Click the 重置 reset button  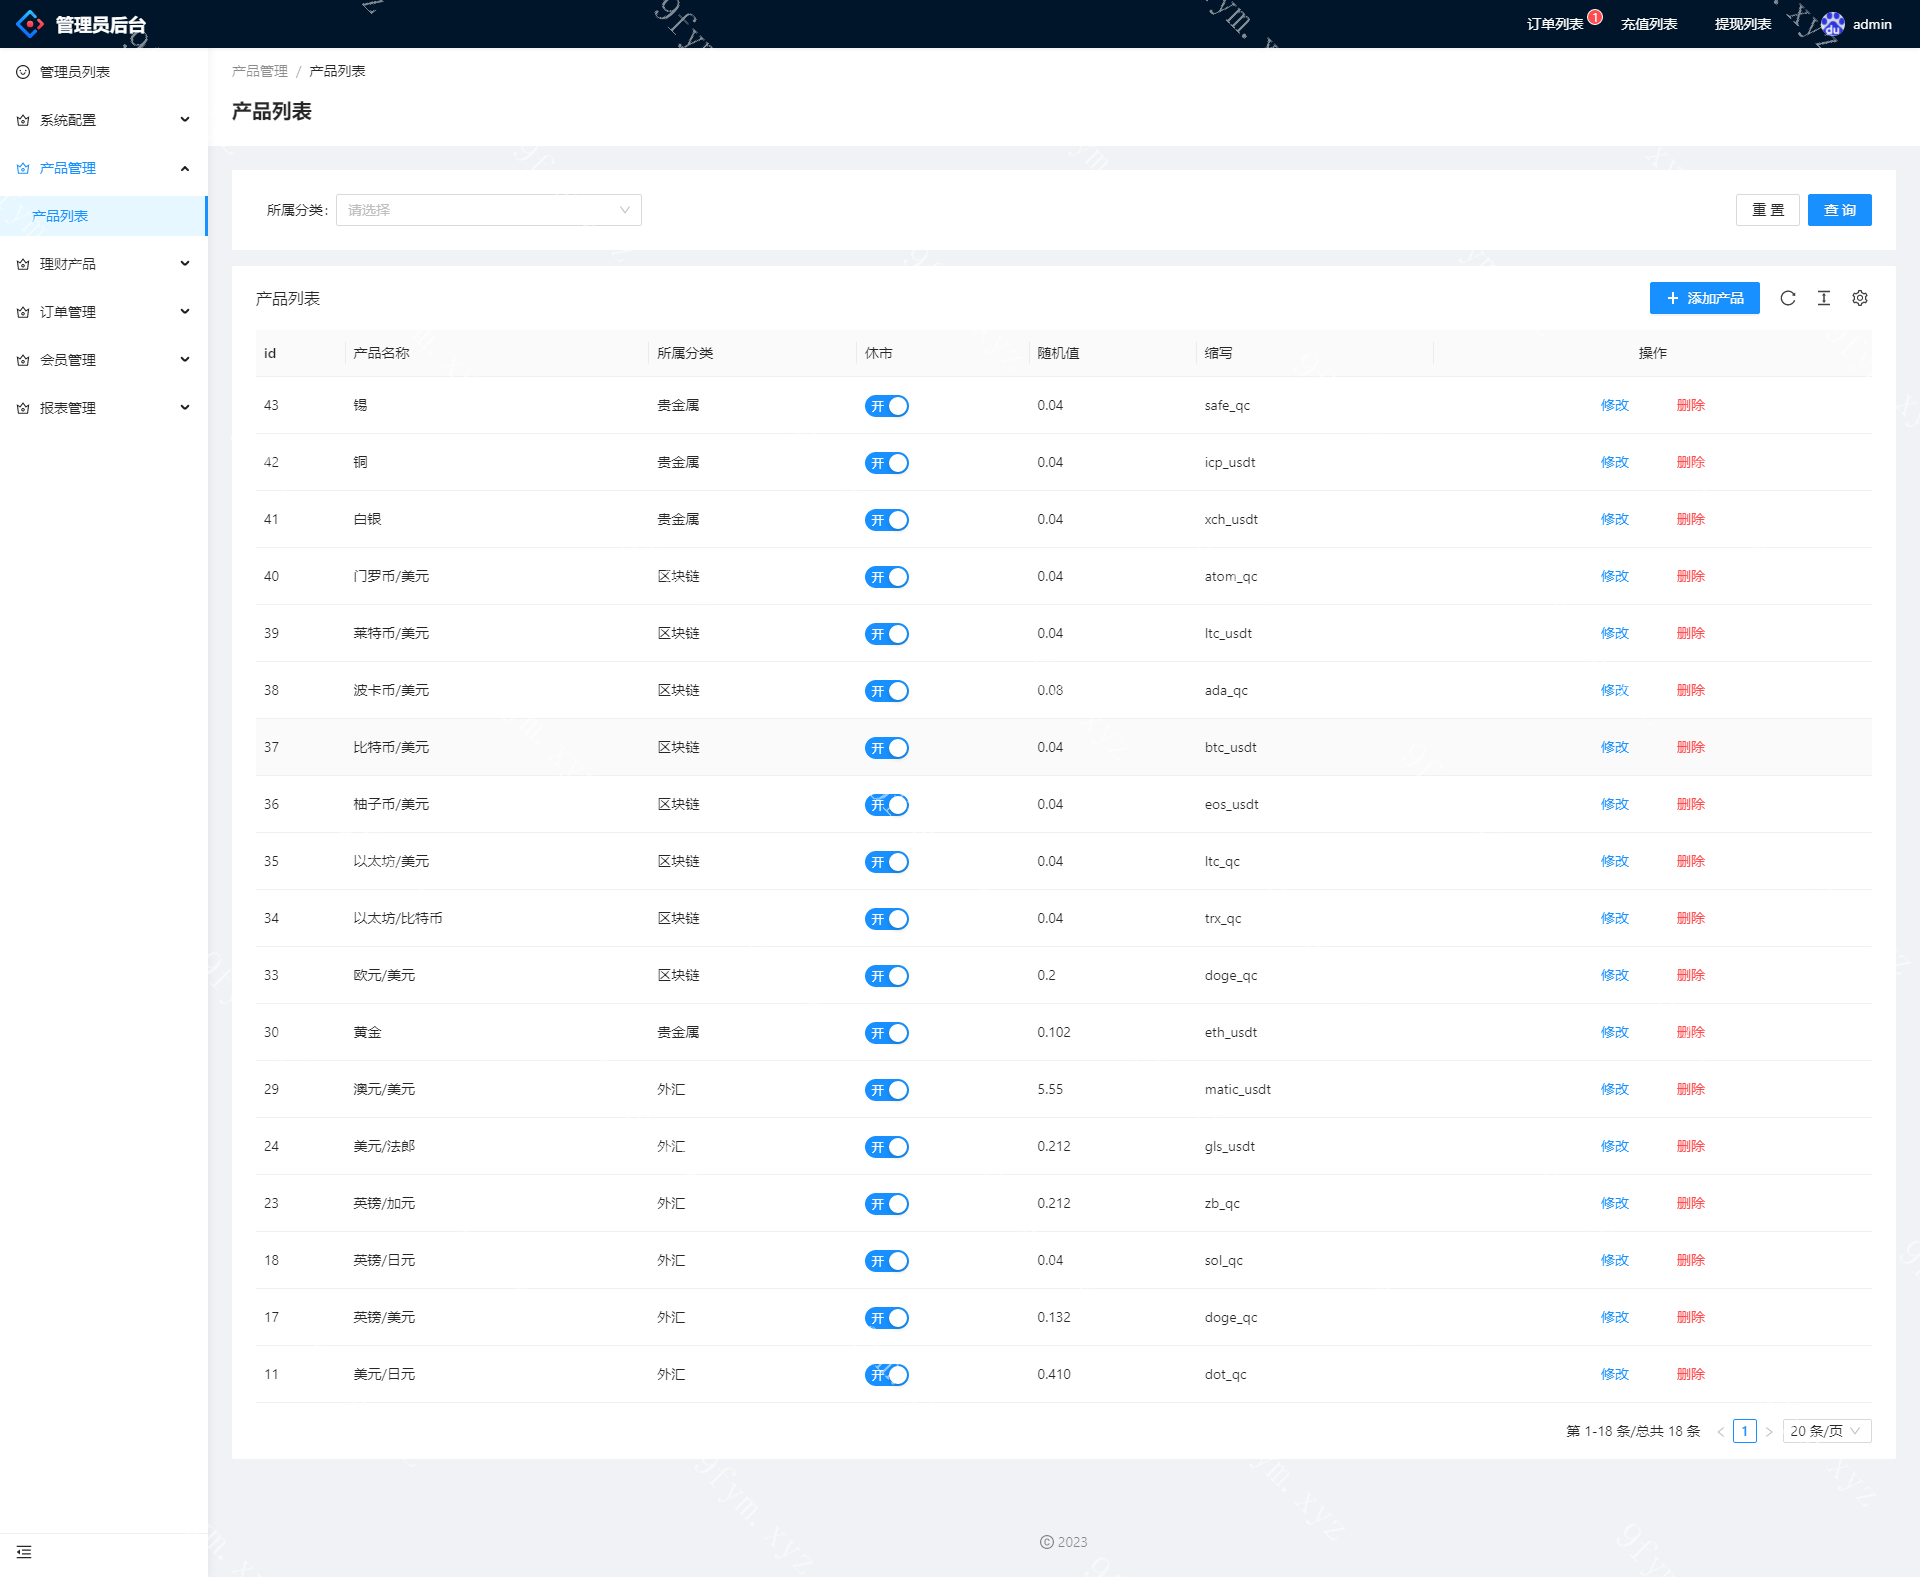pyautogui.click(x=1768, y=210)
